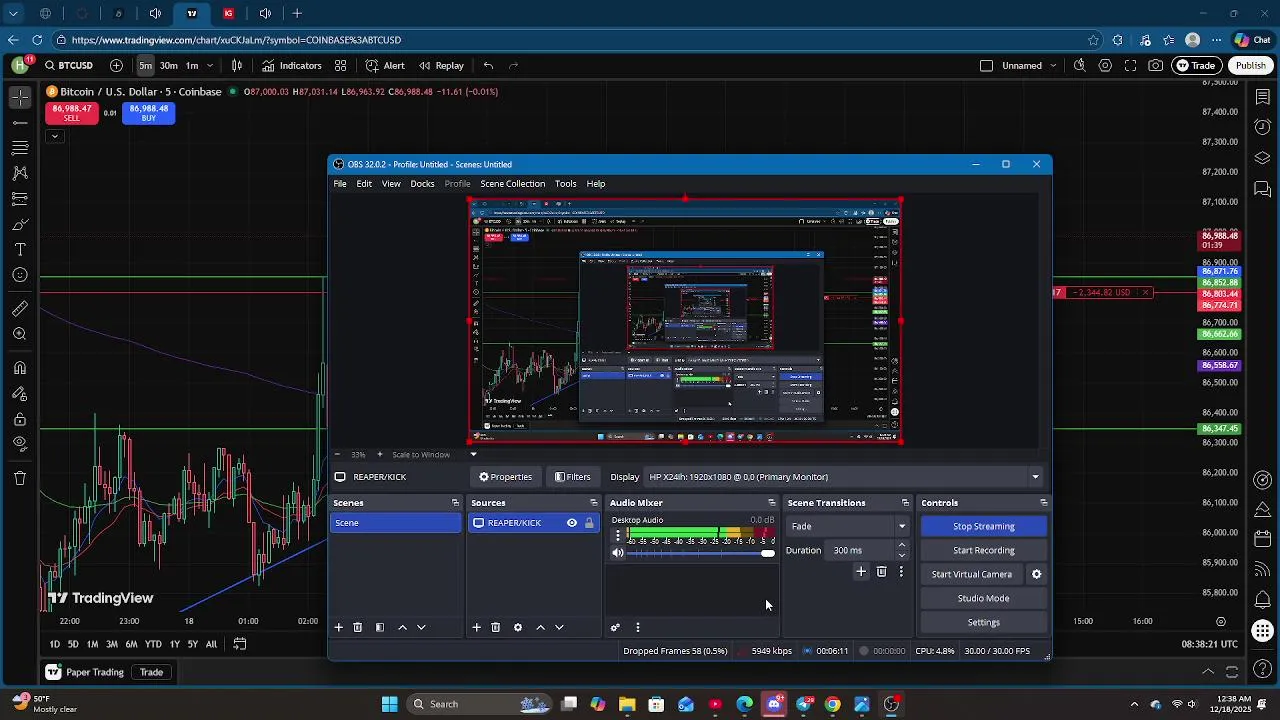Open source properties gear in Sources dock
This screenshot has height=720, width=1280.
[517, 627]
